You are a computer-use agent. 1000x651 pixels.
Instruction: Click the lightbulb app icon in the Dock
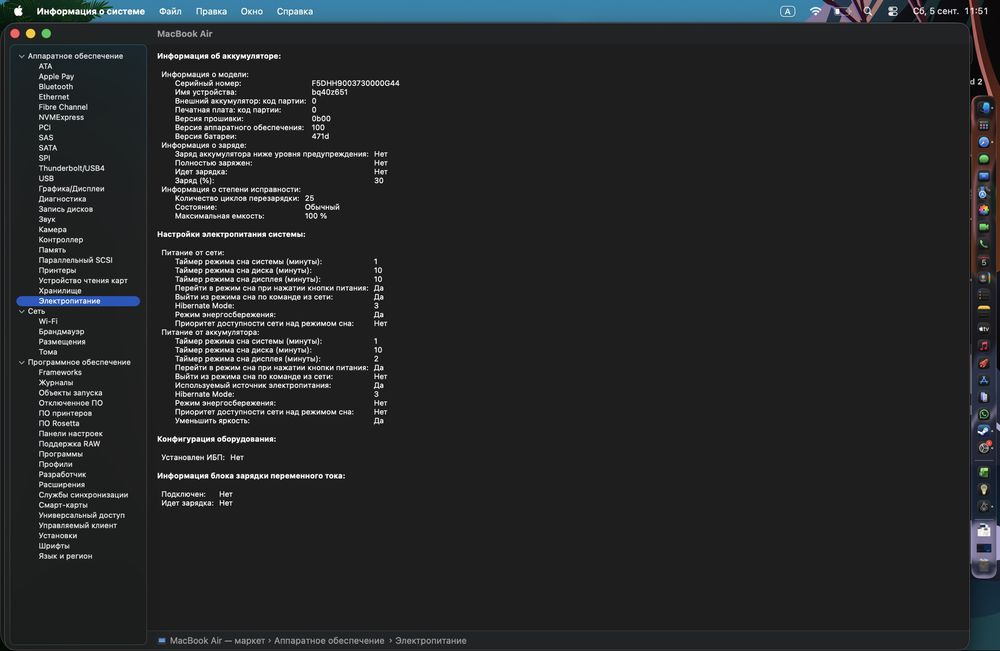(x=984, y=490)
